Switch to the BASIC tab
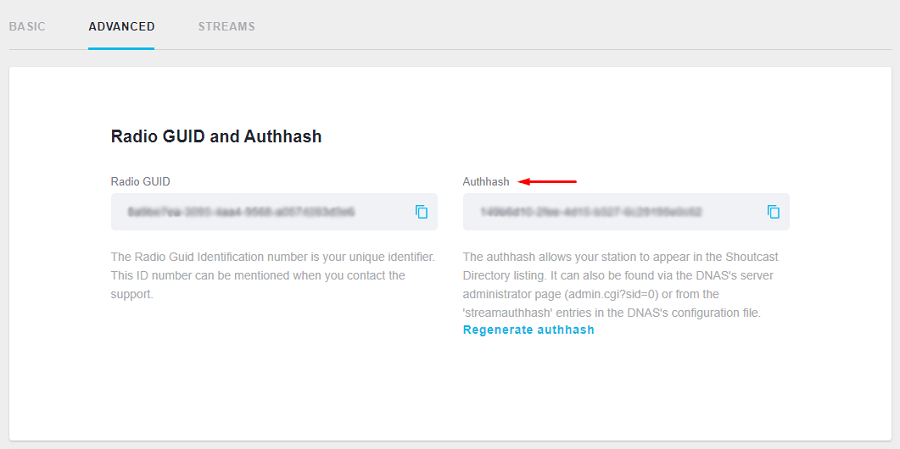The width and height of the screenshot is (900, 449). [28, 26]
